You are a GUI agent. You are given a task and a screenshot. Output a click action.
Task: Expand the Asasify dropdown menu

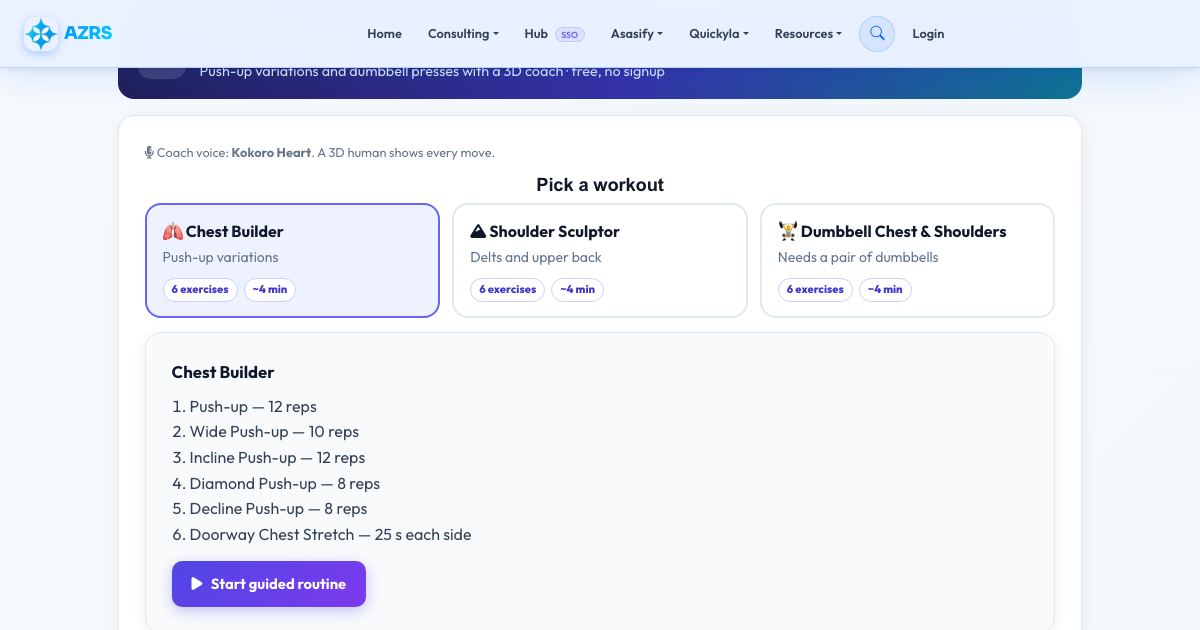click(637, 34)
